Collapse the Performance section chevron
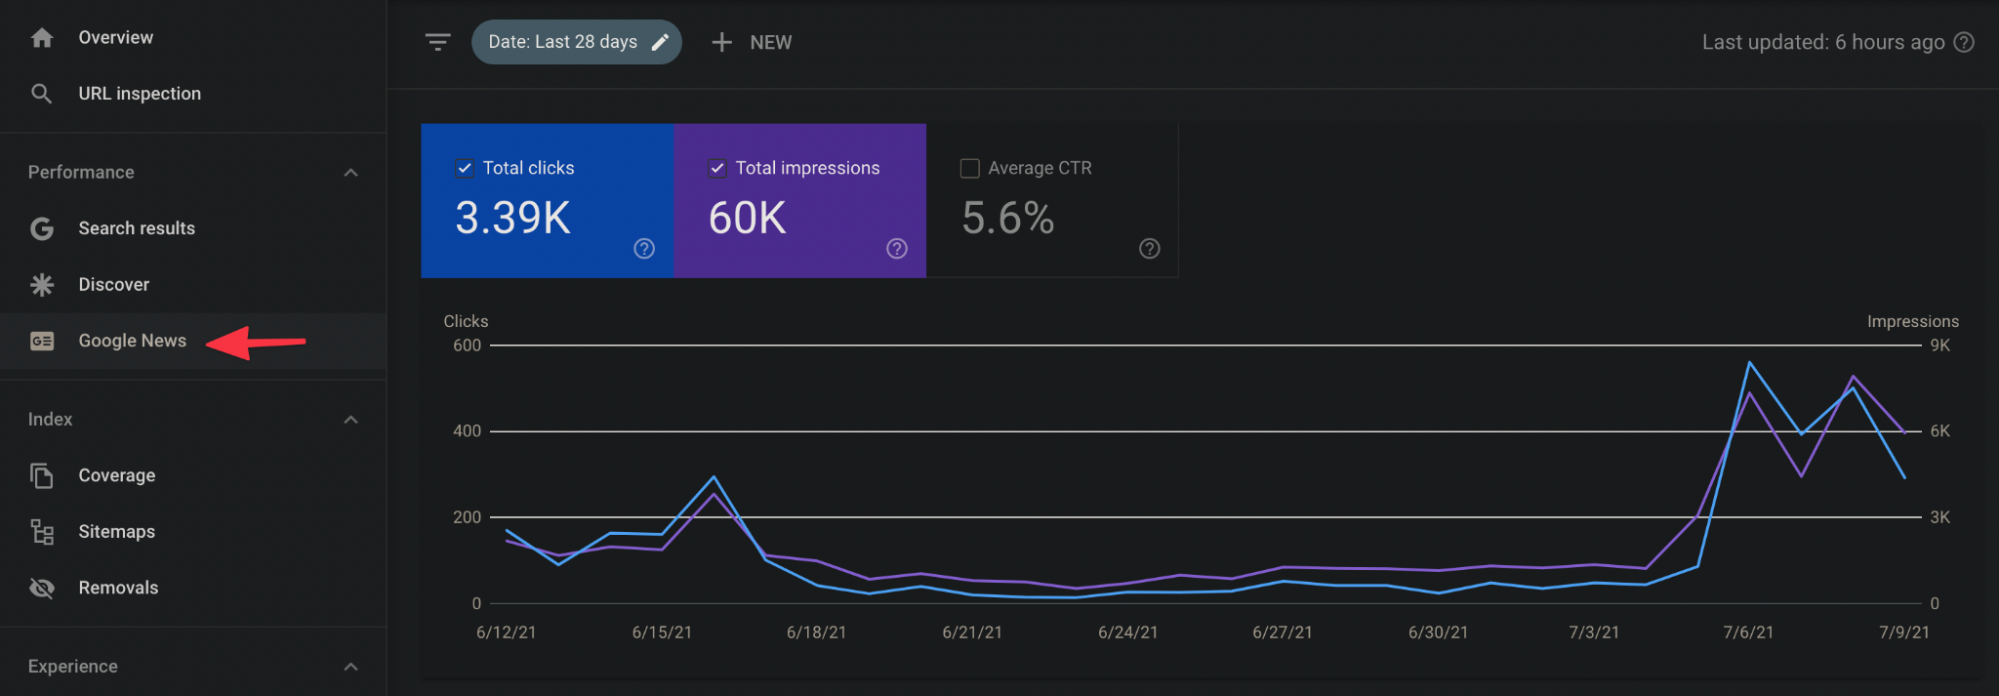This screenshot has height=696, width=1999. pyautogui.click(x=351, y=173)
